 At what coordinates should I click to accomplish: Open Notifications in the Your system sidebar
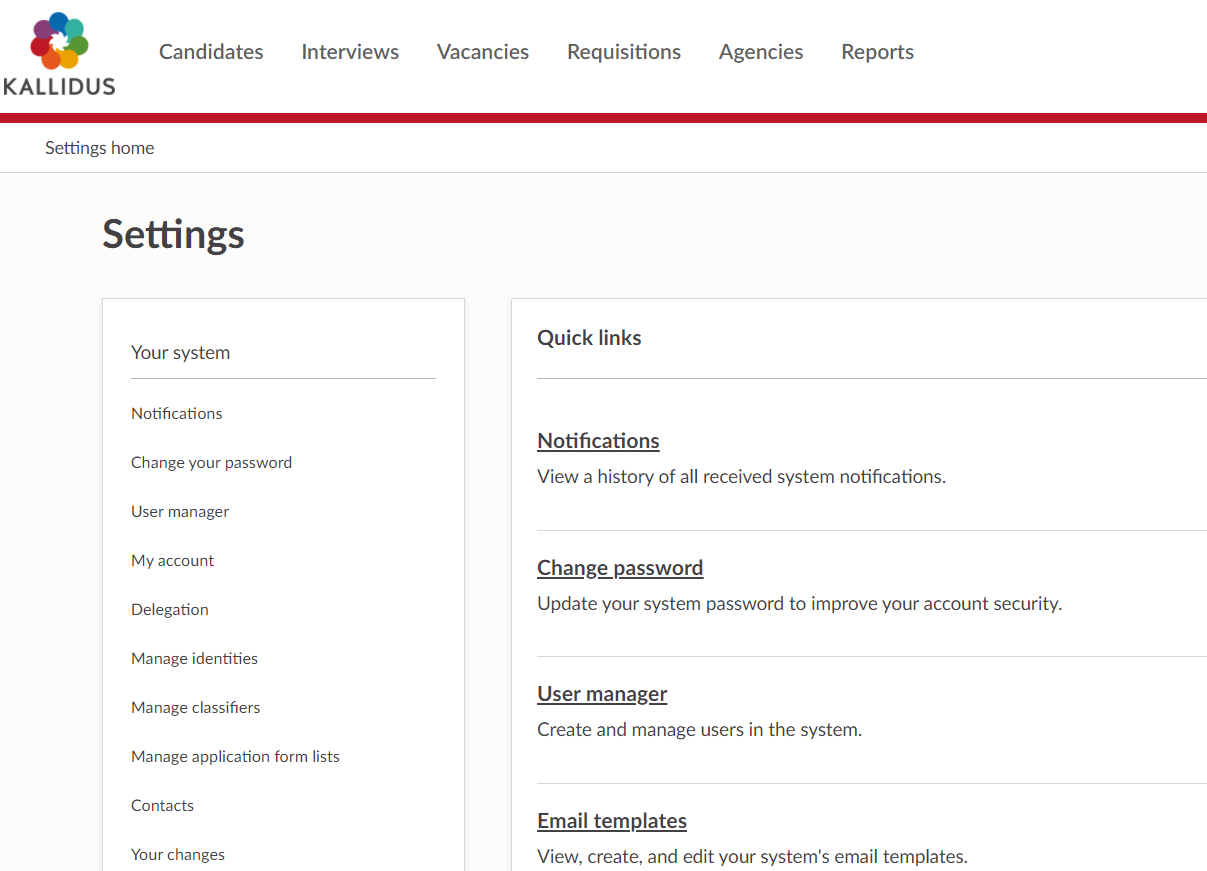[x=177, y=414]
